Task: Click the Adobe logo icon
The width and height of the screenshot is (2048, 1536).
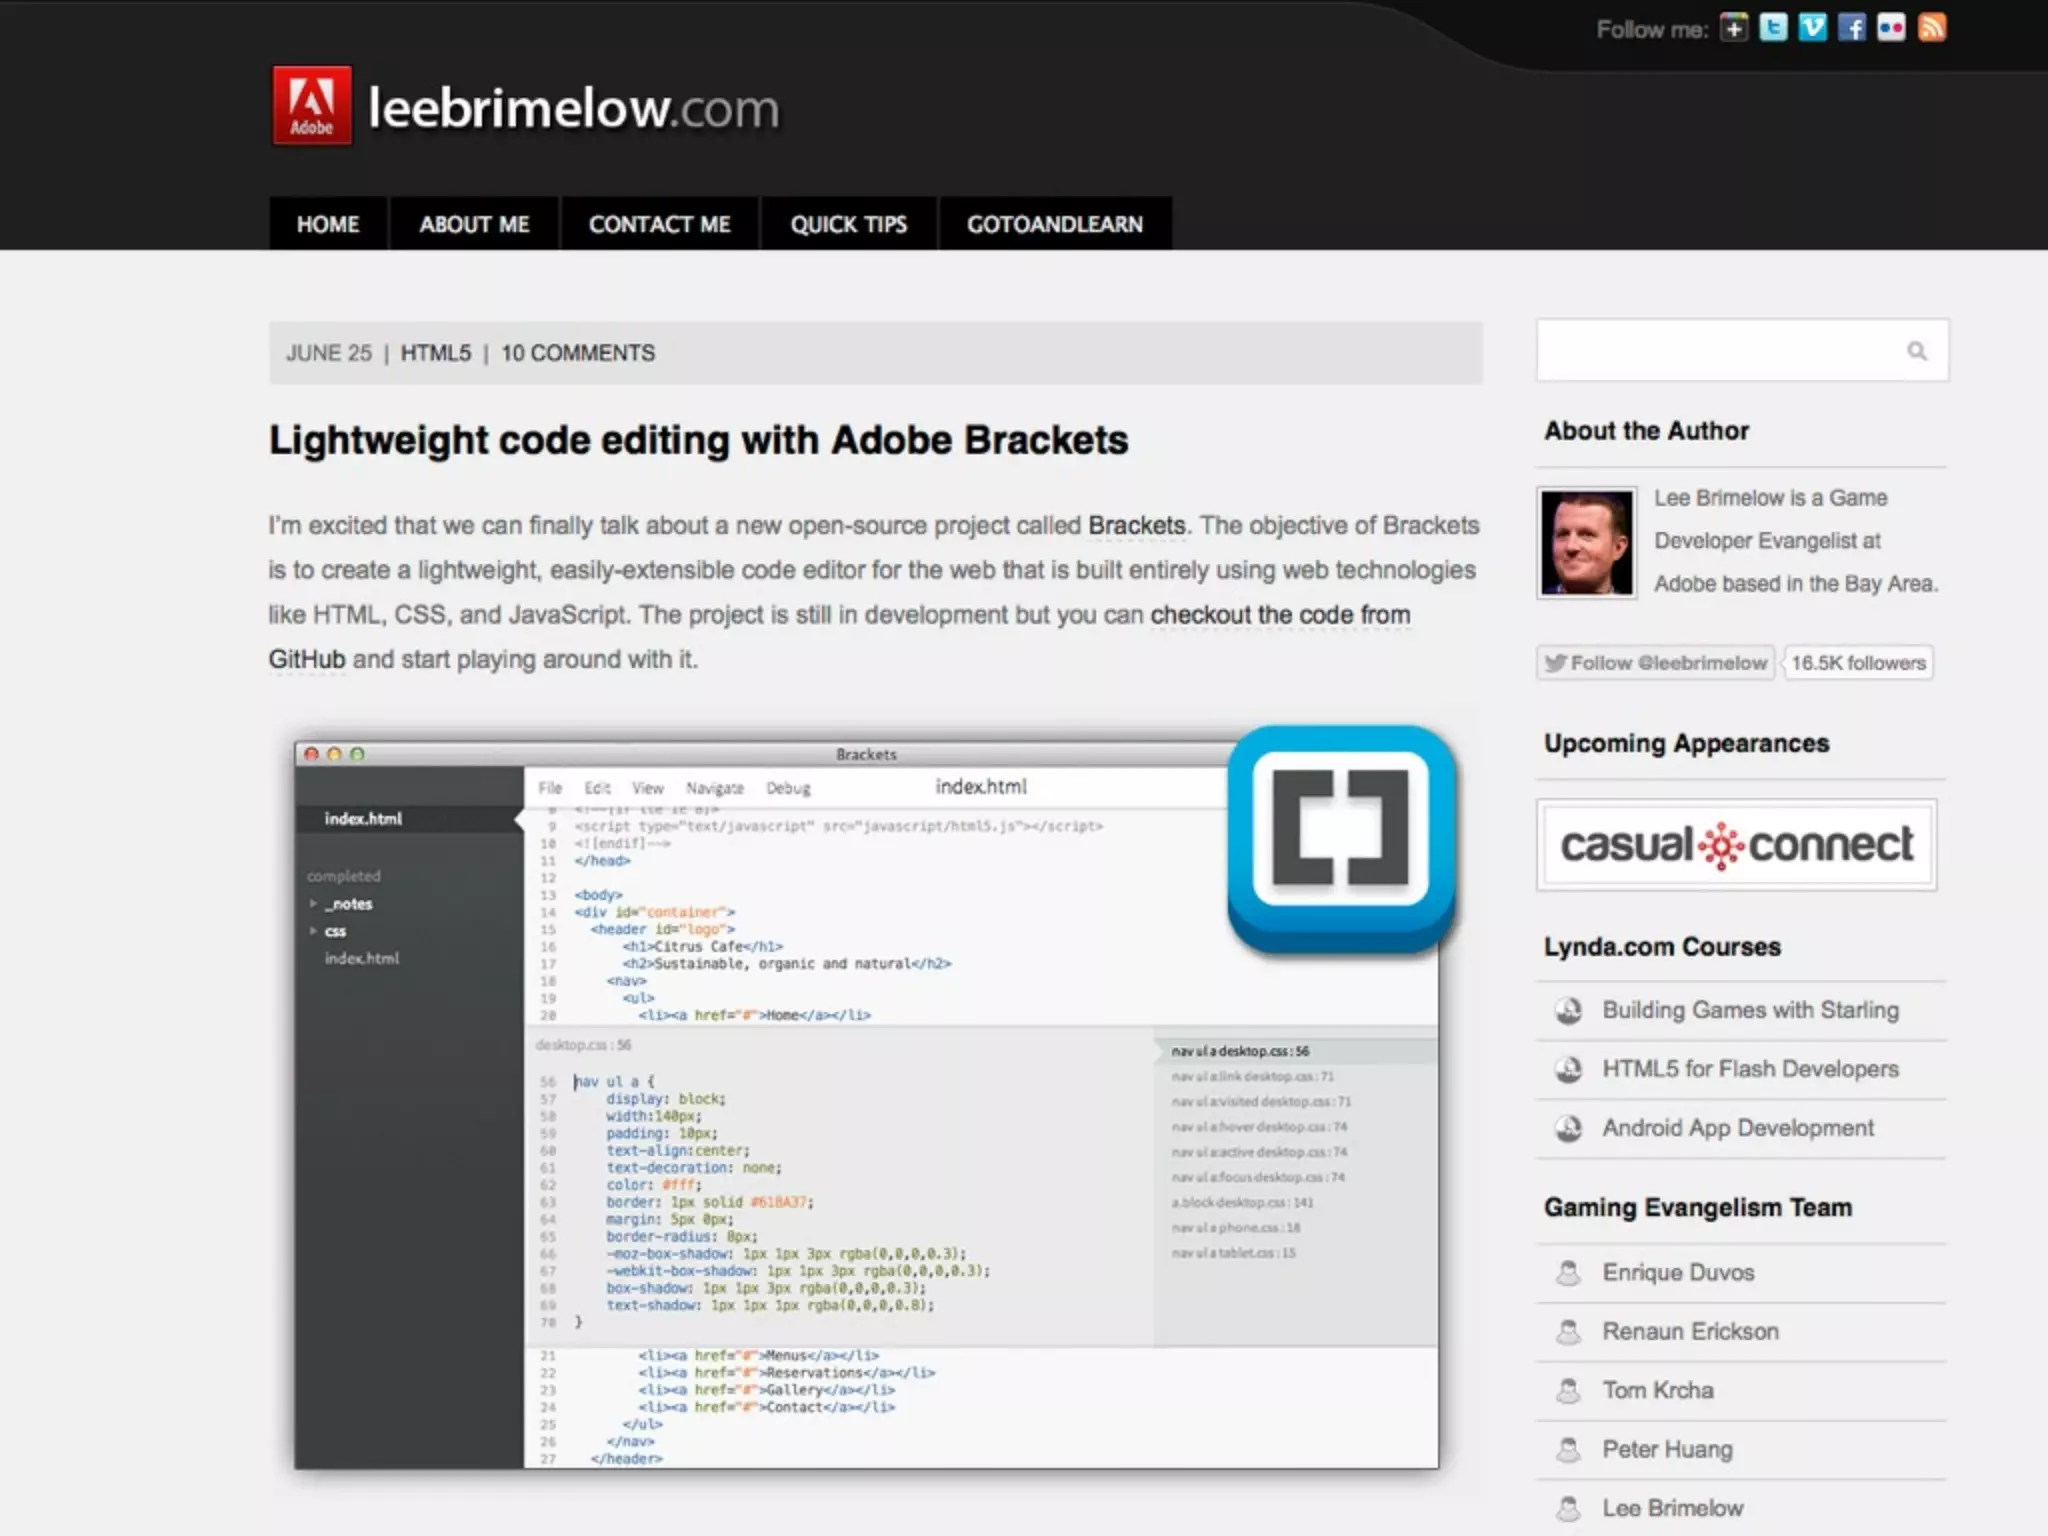Action: click(x=312, y=106)
